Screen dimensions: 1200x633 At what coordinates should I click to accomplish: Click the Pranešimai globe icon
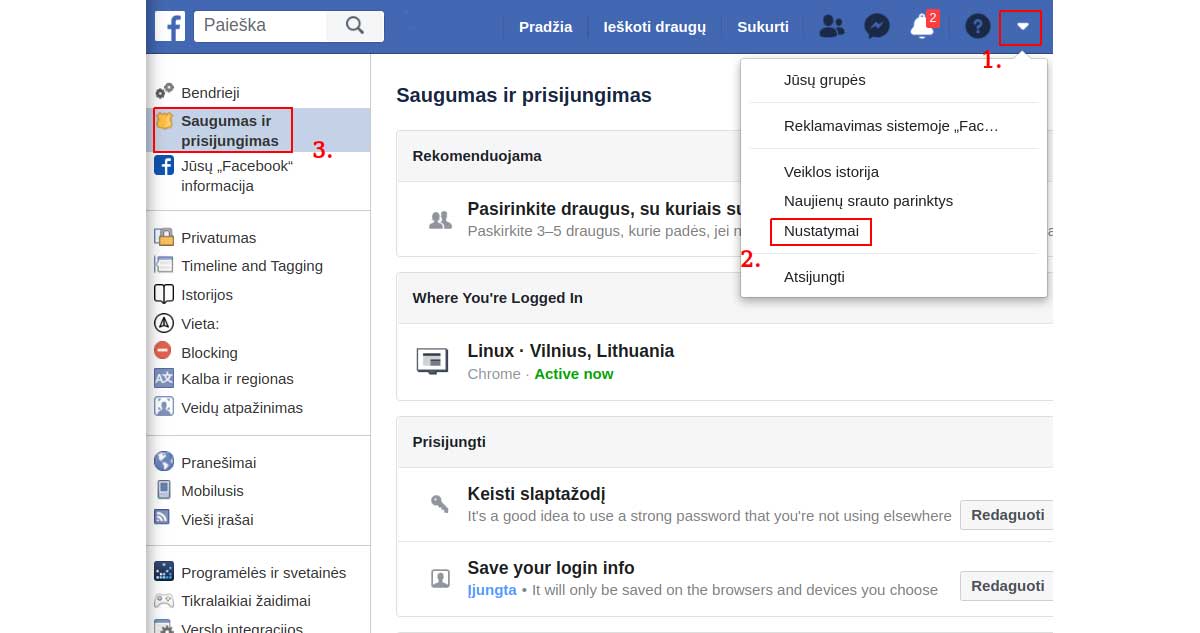click(164, 461)
